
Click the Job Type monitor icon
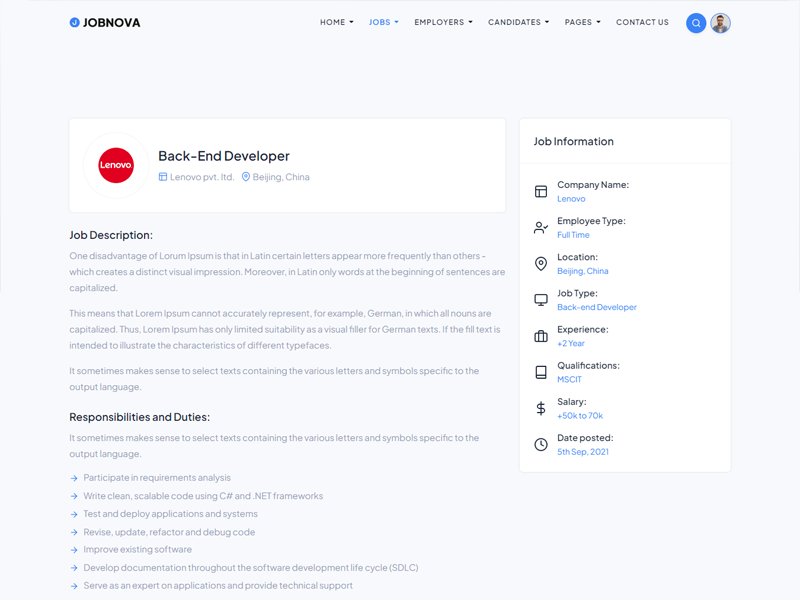541,300
